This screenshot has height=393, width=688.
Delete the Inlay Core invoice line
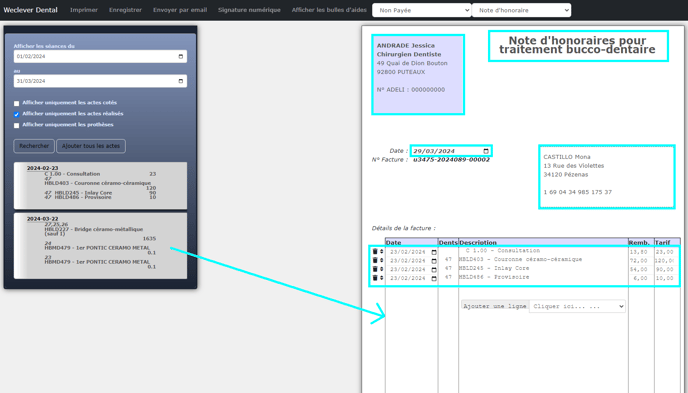375,269
